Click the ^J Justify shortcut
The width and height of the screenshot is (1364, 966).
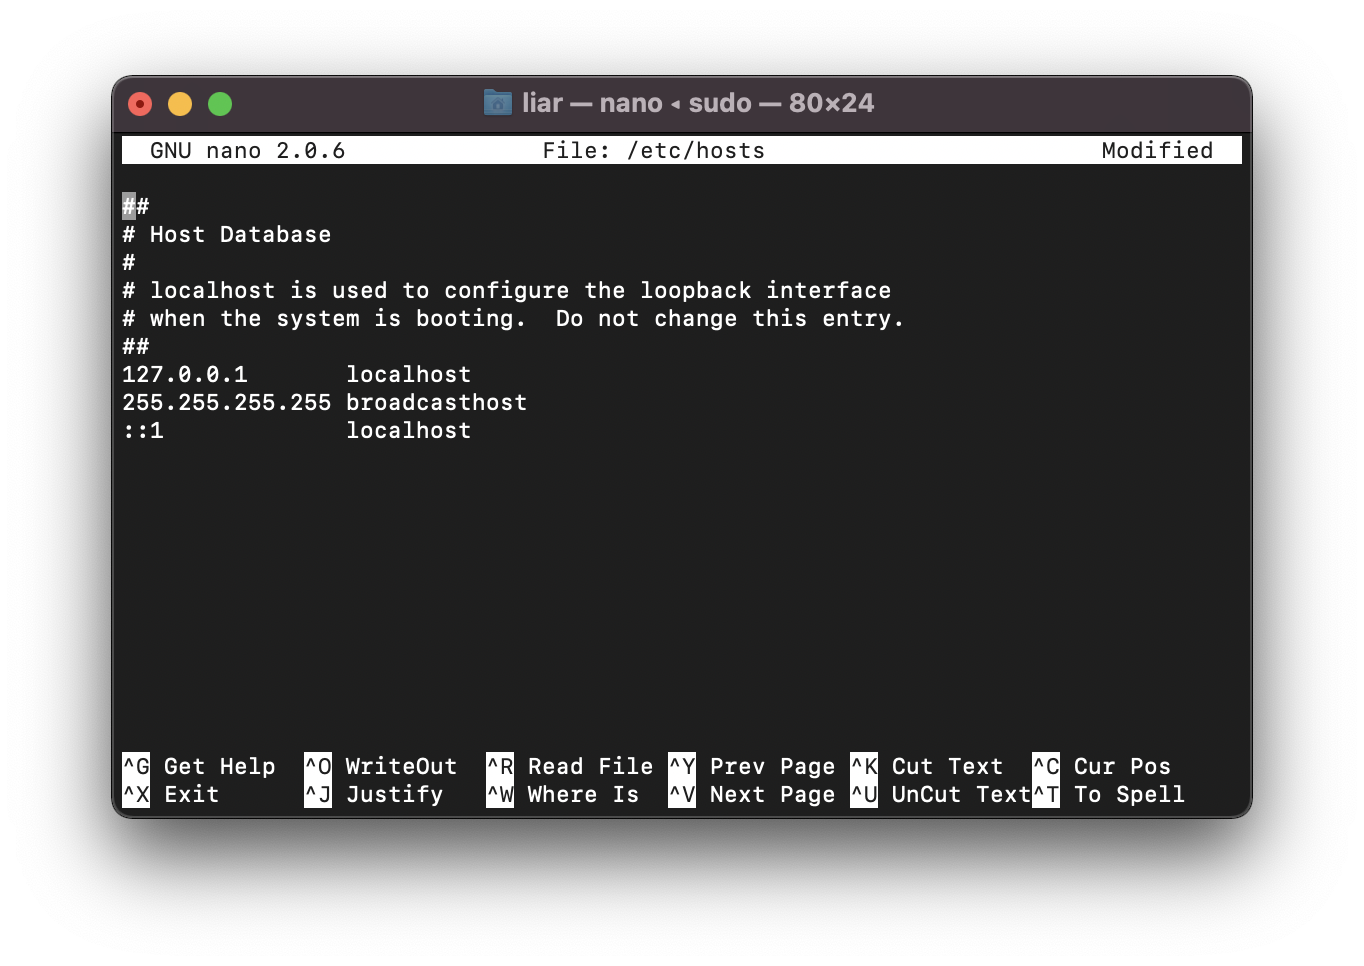[374, 794]
